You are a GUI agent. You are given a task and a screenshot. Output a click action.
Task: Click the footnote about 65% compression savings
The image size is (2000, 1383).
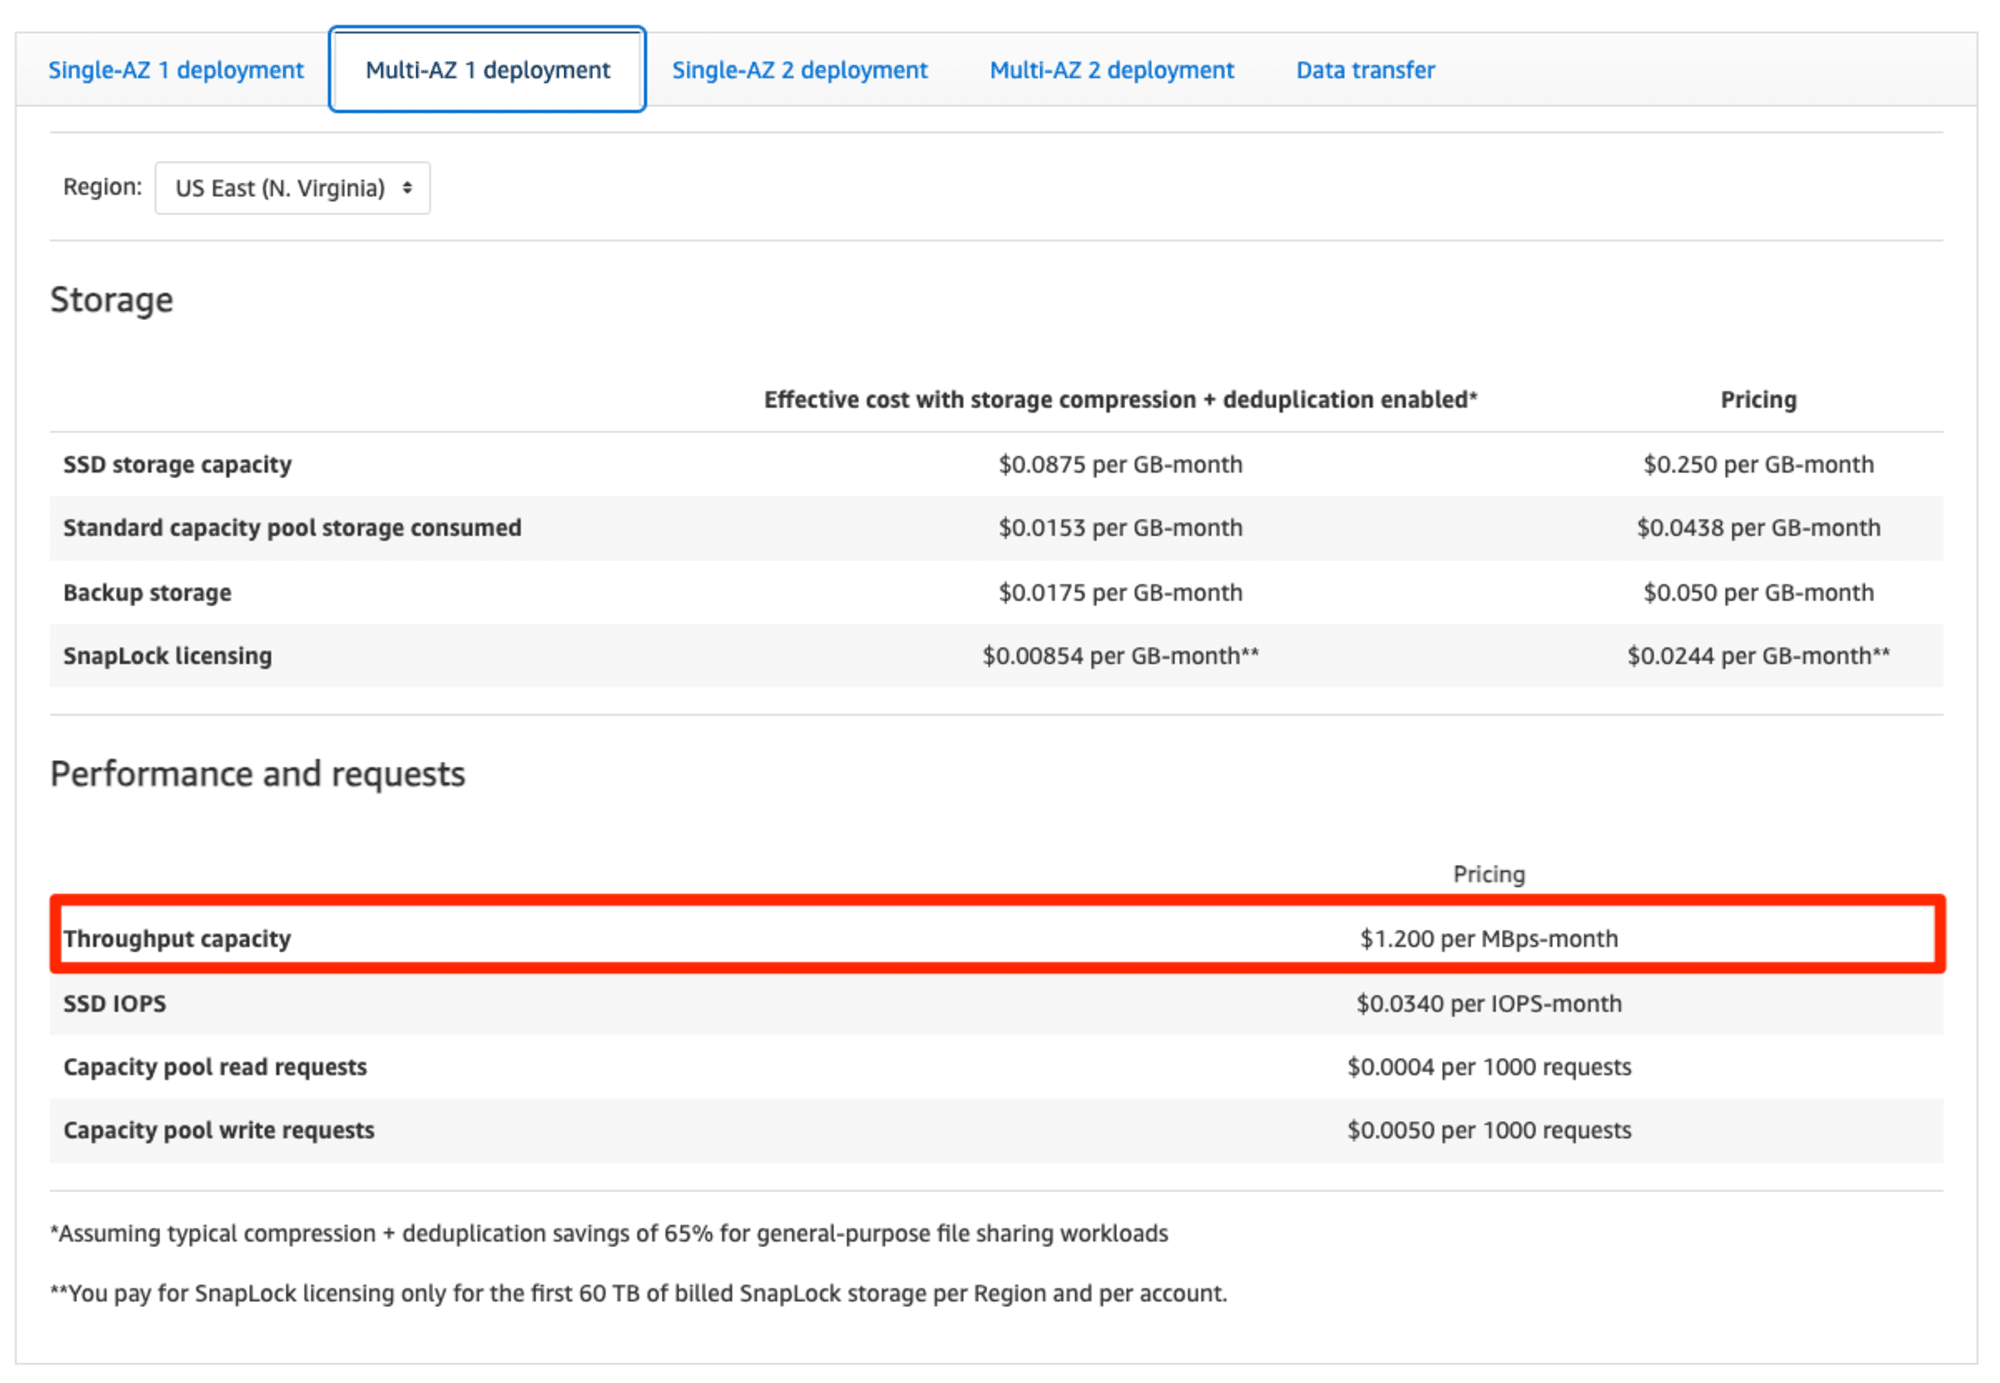609,1233
